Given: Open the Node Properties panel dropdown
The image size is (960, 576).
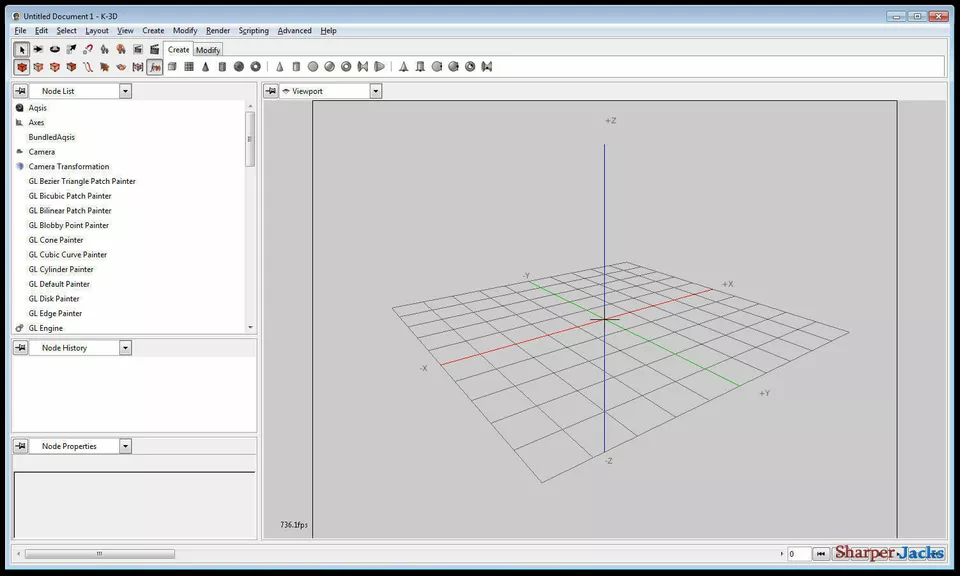Looking at the screenshot, I should [126, 445].
